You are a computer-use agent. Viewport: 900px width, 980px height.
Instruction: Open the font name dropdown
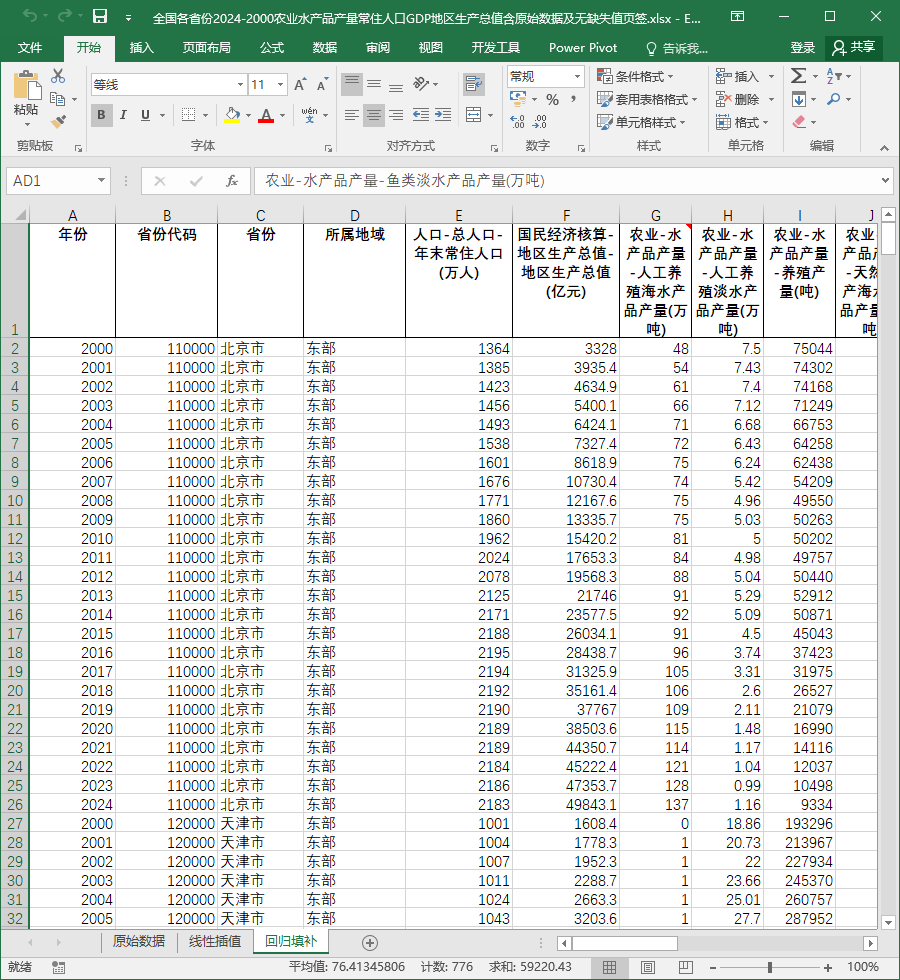point(240,85)
